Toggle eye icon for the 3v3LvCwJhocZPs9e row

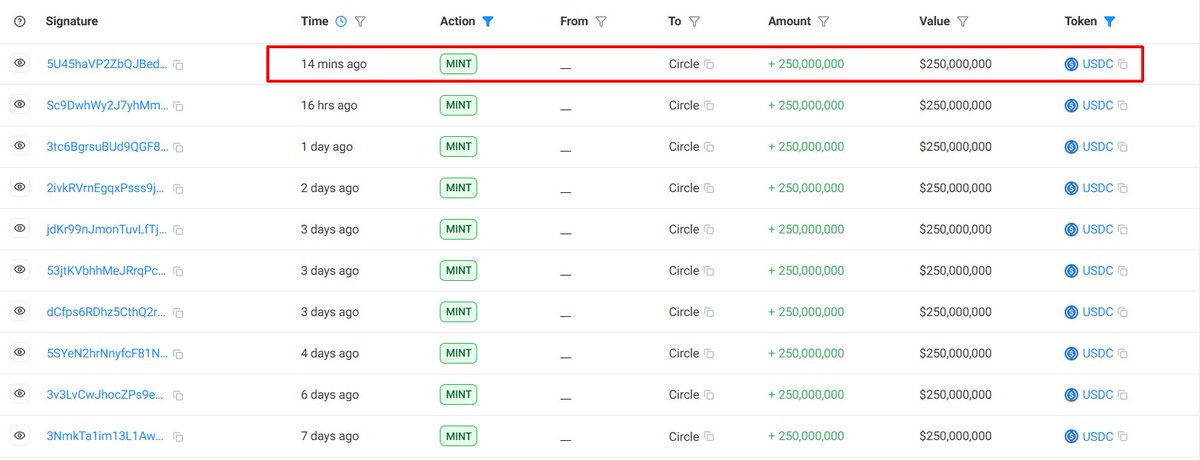pyautogui.click(x=20, y=395)
